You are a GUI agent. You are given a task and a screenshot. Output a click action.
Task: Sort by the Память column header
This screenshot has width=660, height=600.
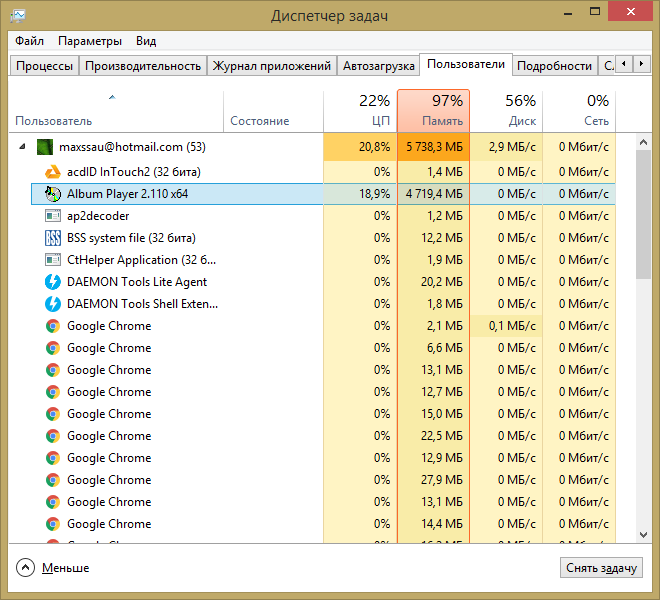pos(433,111)
